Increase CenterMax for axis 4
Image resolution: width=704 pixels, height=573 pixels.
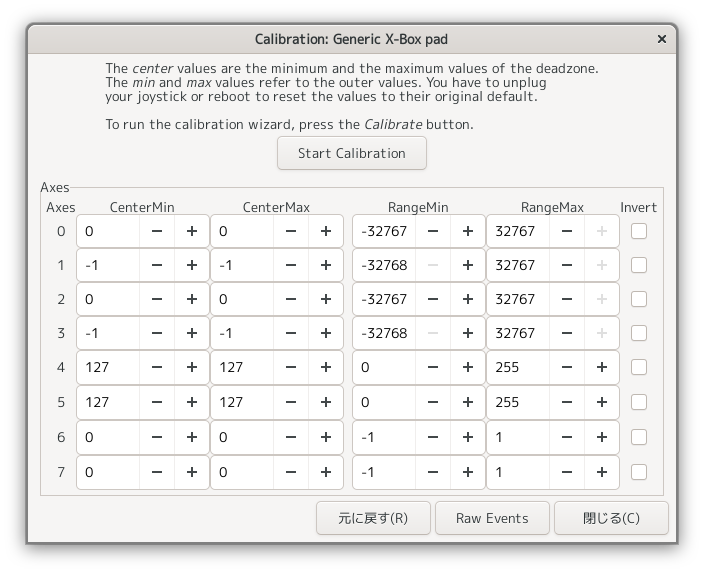pyautogui.click(x=326, y=367)
